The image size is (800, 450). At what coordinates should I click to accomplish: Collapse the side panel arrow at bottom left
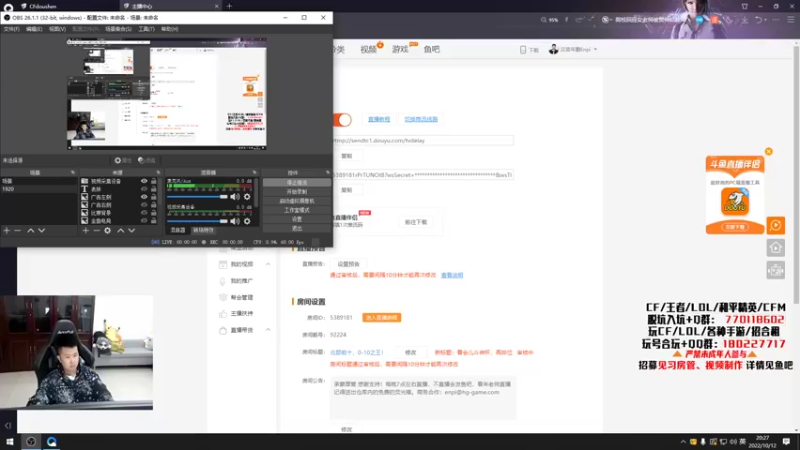[x=8, y=426]
